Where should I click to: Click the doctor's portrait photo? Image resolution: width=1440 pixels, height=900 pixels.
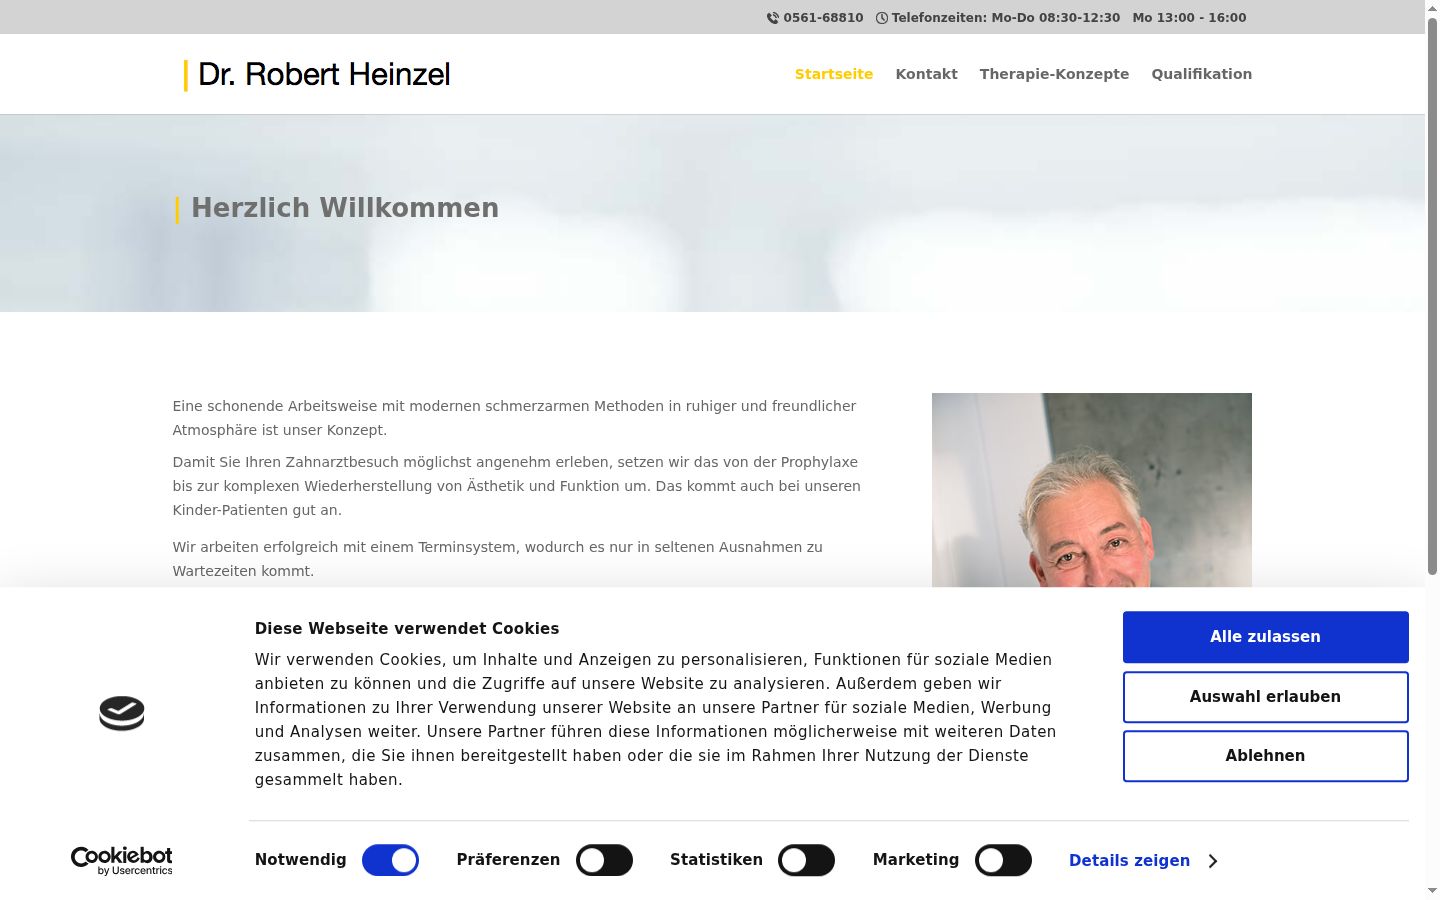pyautogui.click(x=1091, y=490)
